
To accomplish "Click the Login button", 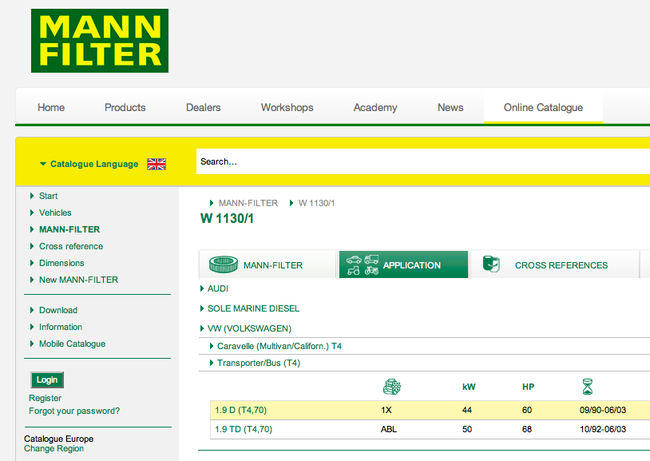I will pos(47,380).
